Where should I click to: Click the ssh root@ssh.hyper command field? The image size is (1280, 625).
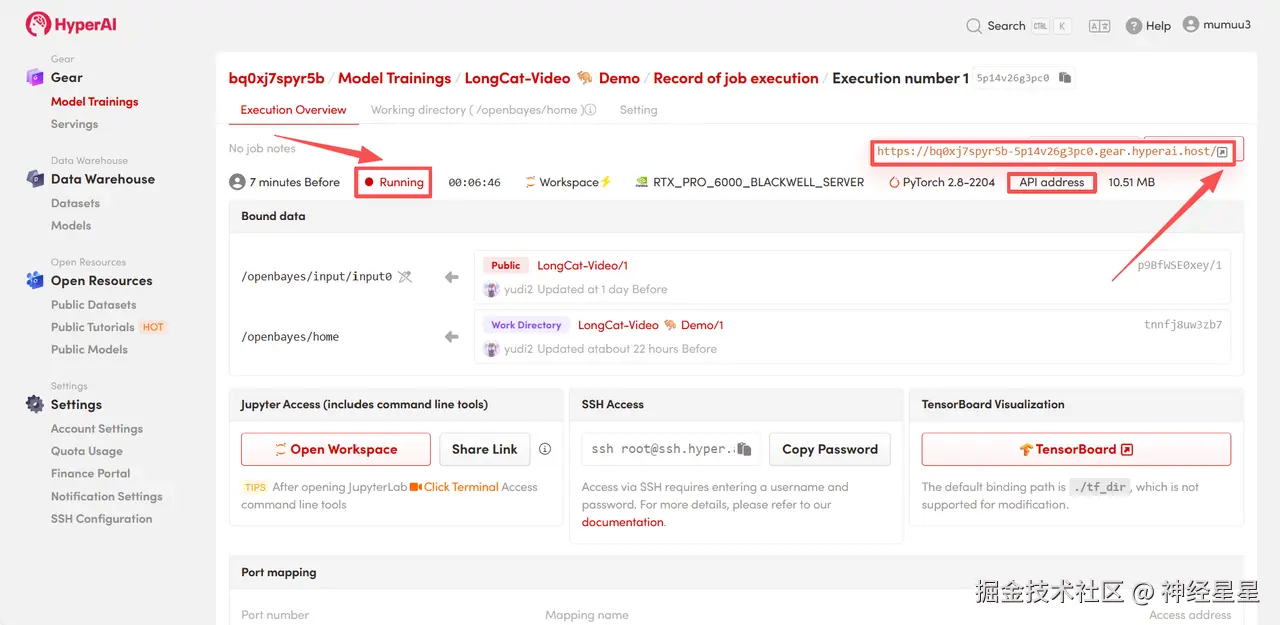tap(671, 449)
